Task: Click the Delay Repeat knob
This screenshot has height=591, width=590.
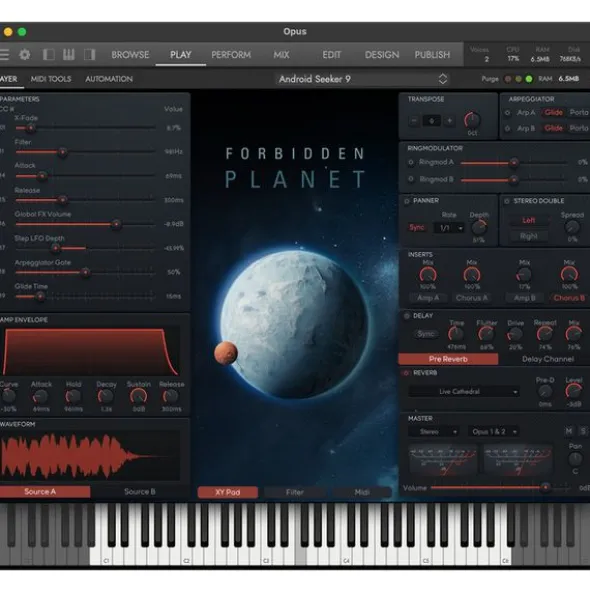Action: [545, 334]
